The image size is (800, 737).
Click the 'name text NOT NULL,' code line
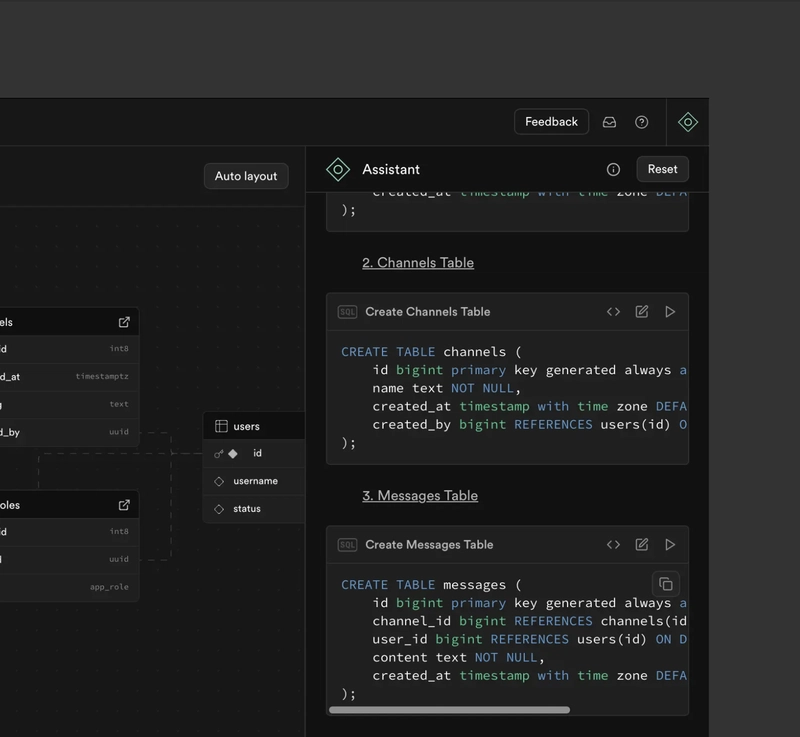(446, 388)
